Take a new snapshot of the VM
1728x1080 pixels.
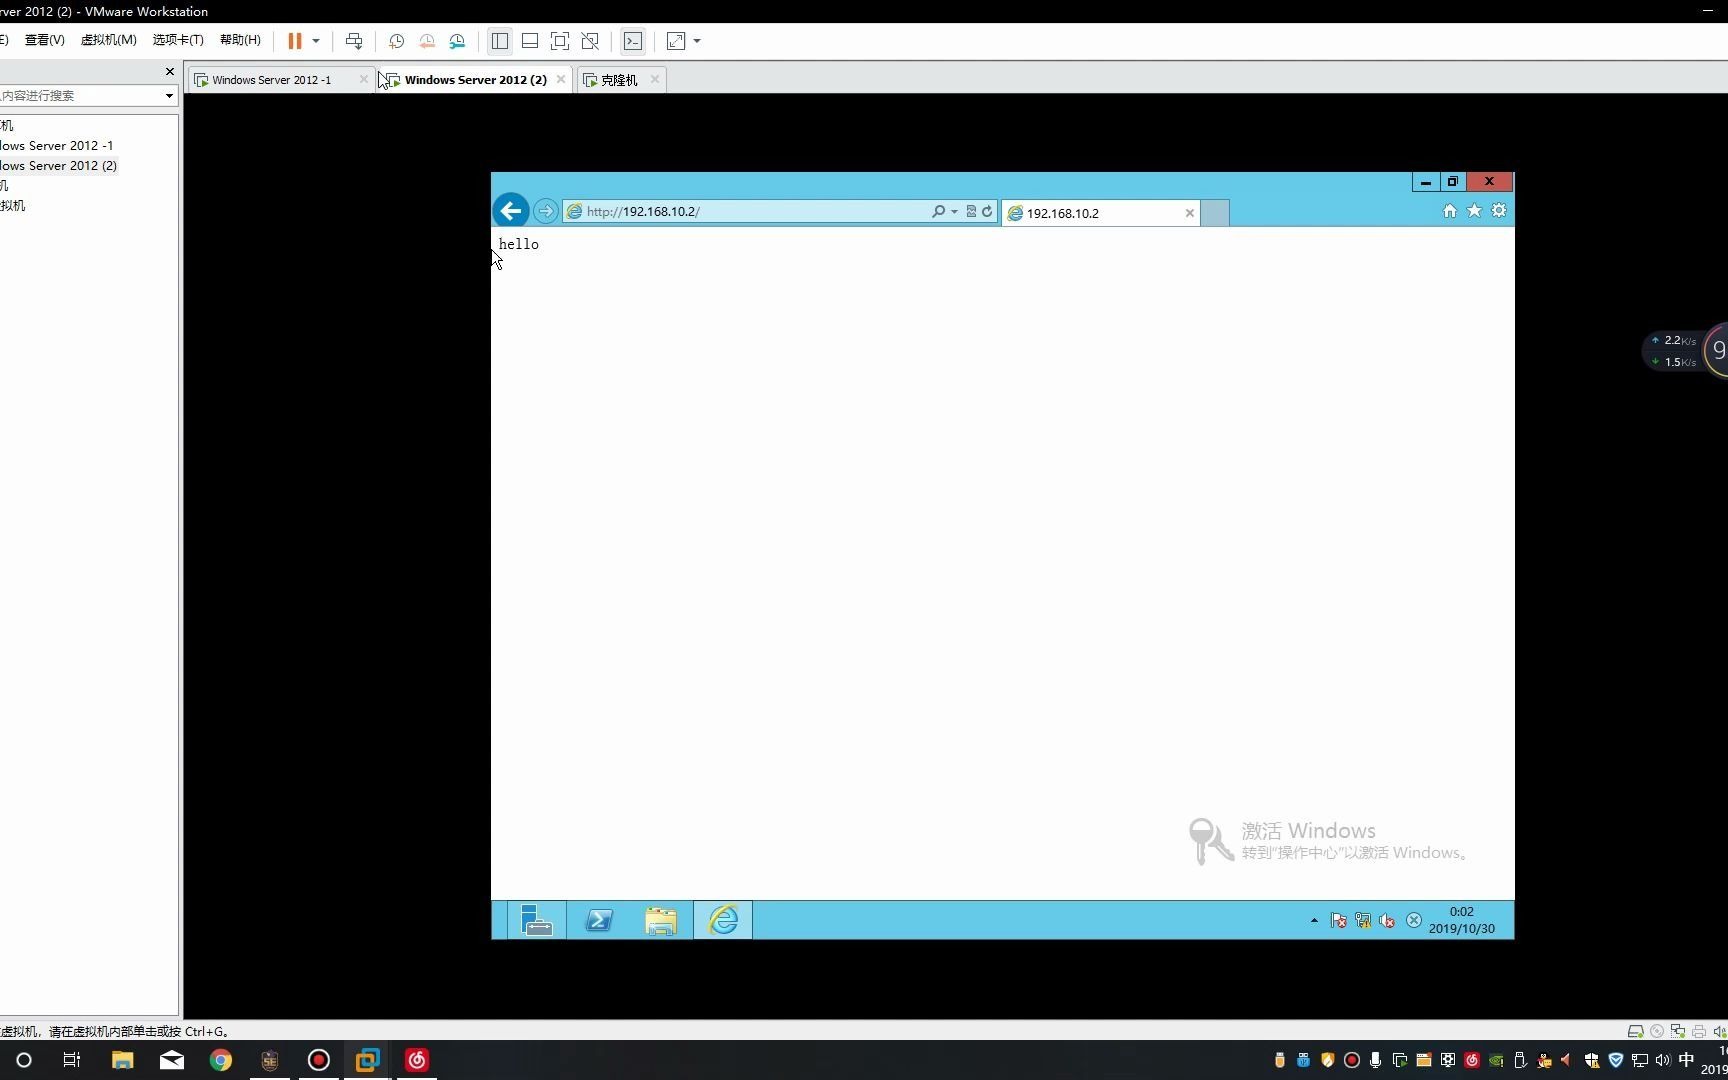(396, 41)
